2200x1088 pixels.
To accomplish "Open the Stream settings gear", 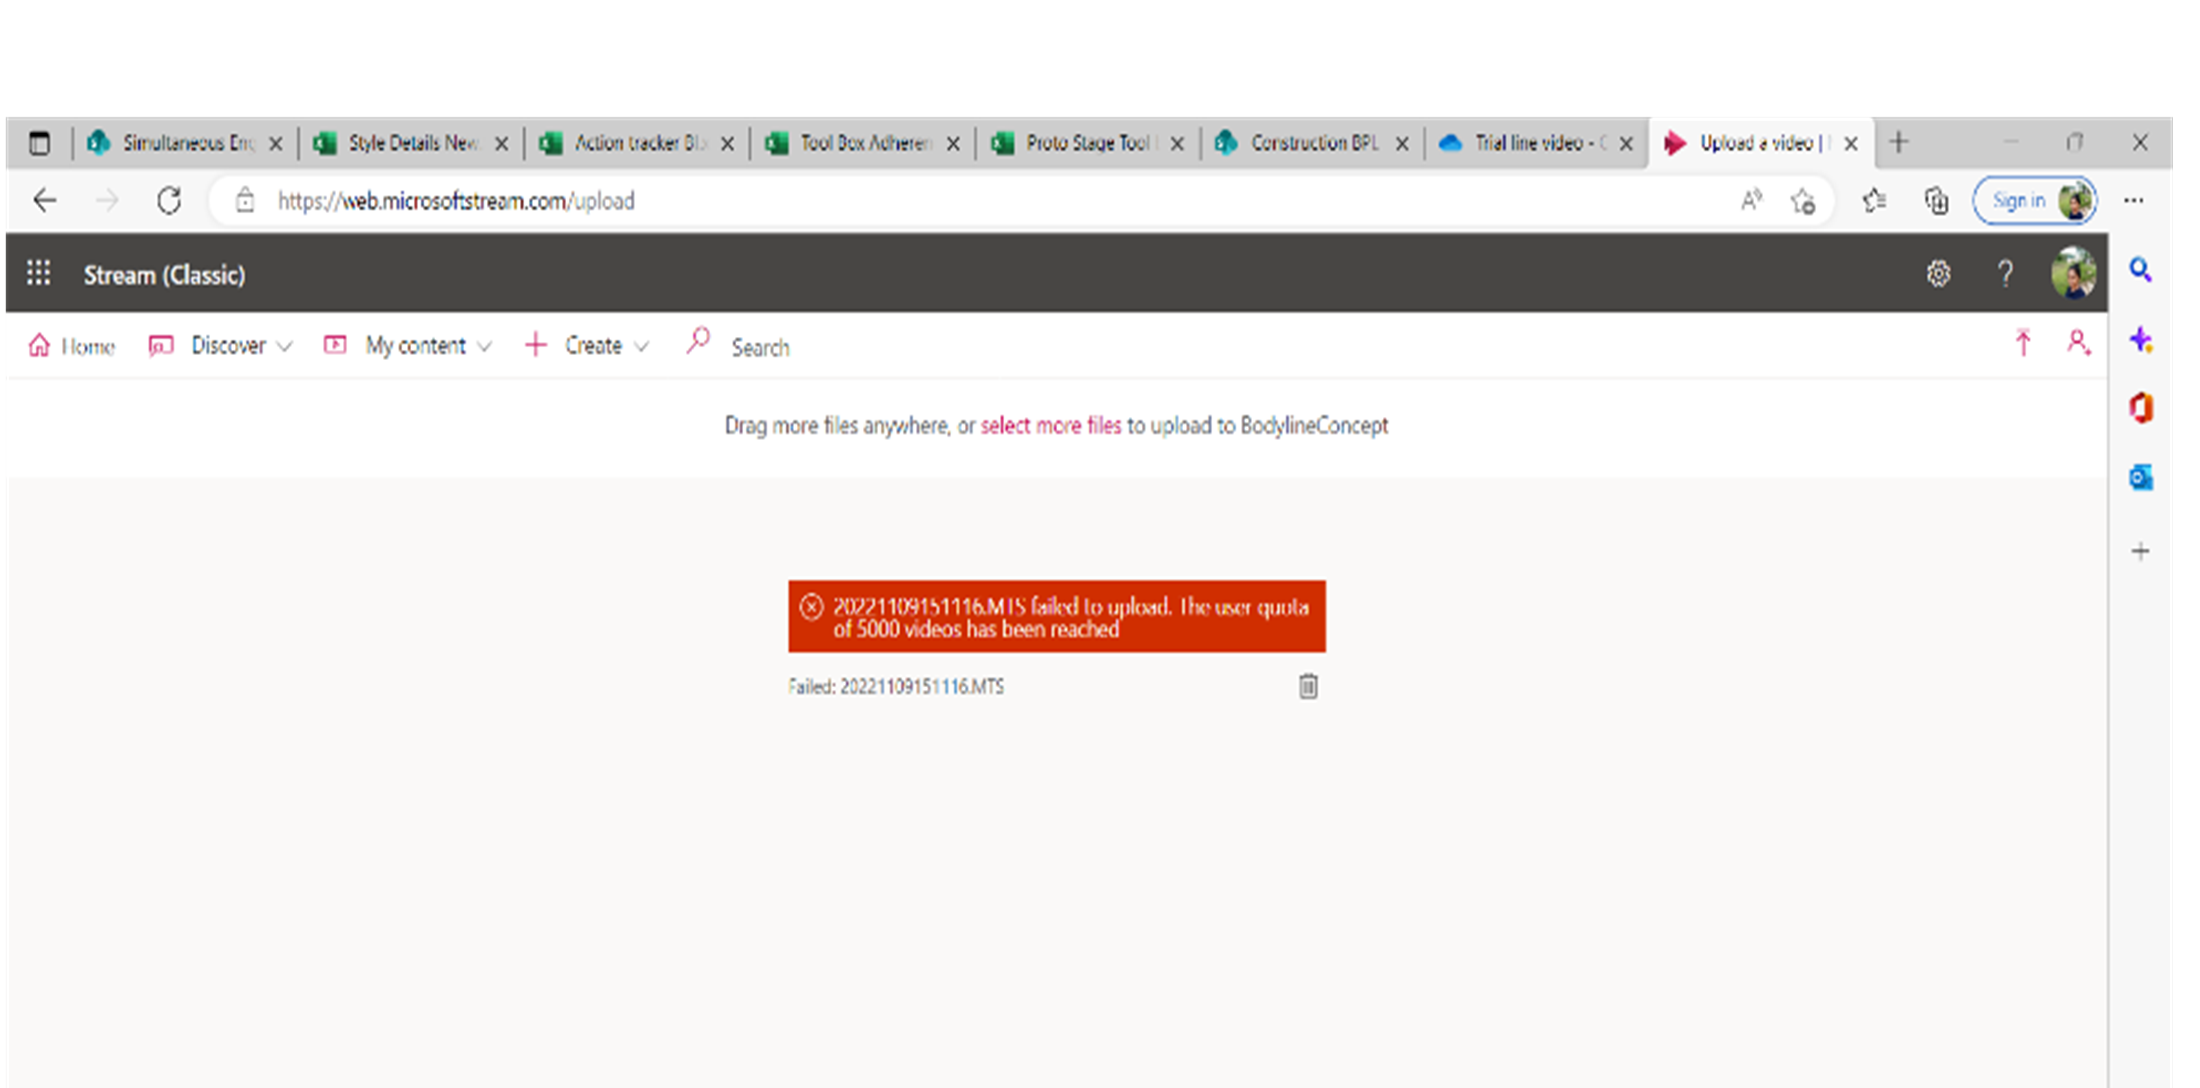I will (1938, 273).
